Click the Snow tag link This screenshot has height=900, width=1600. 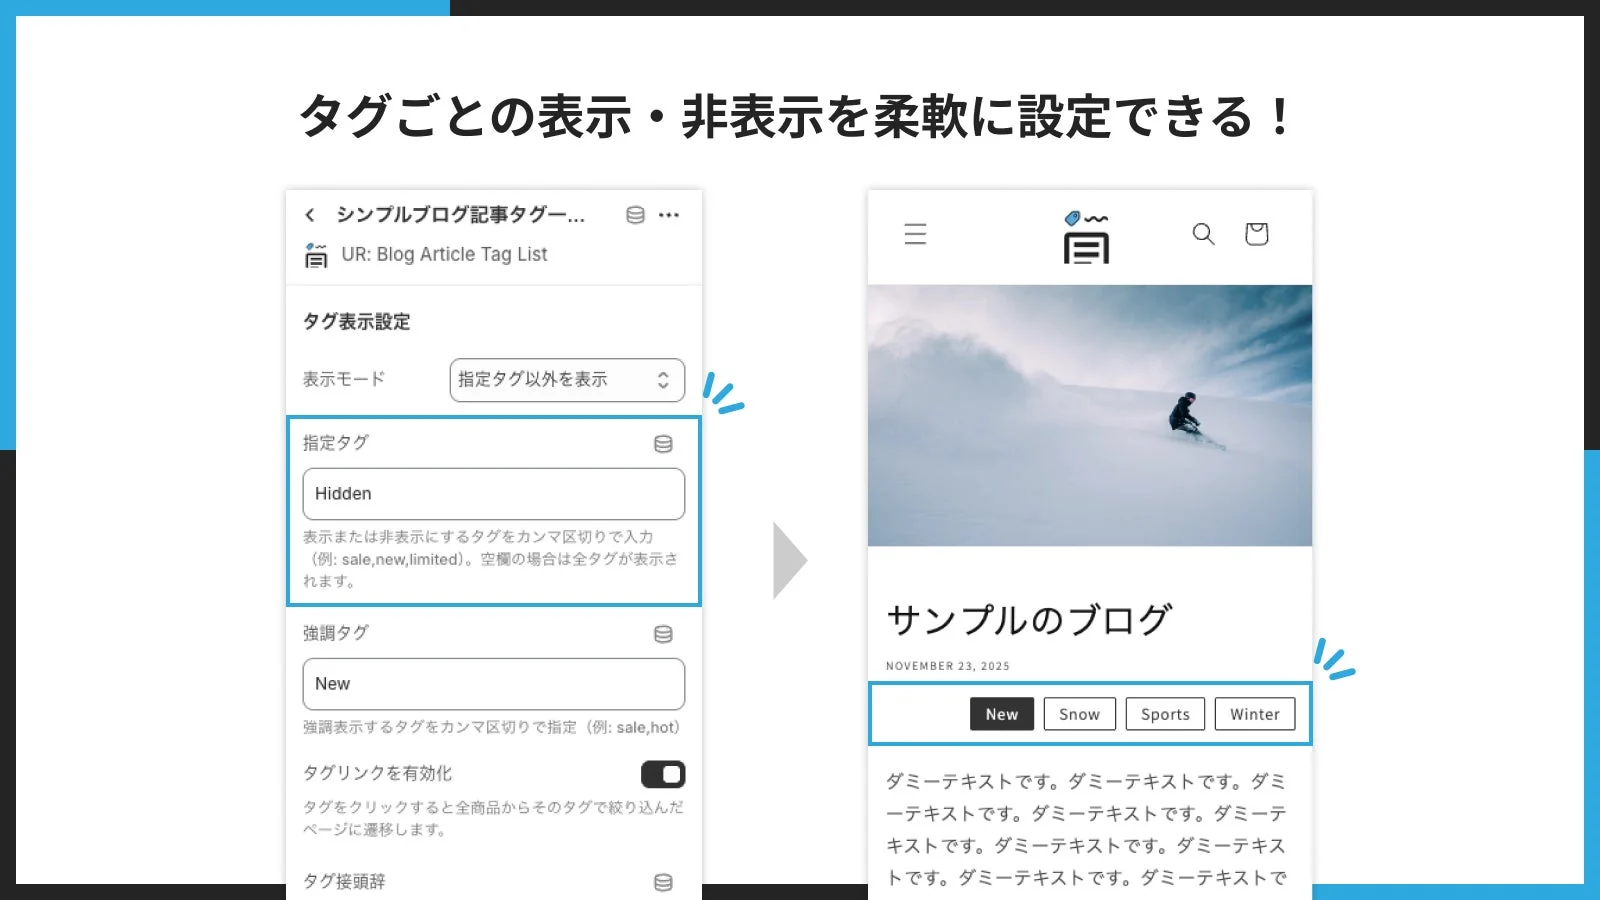tap(1079, 714)
